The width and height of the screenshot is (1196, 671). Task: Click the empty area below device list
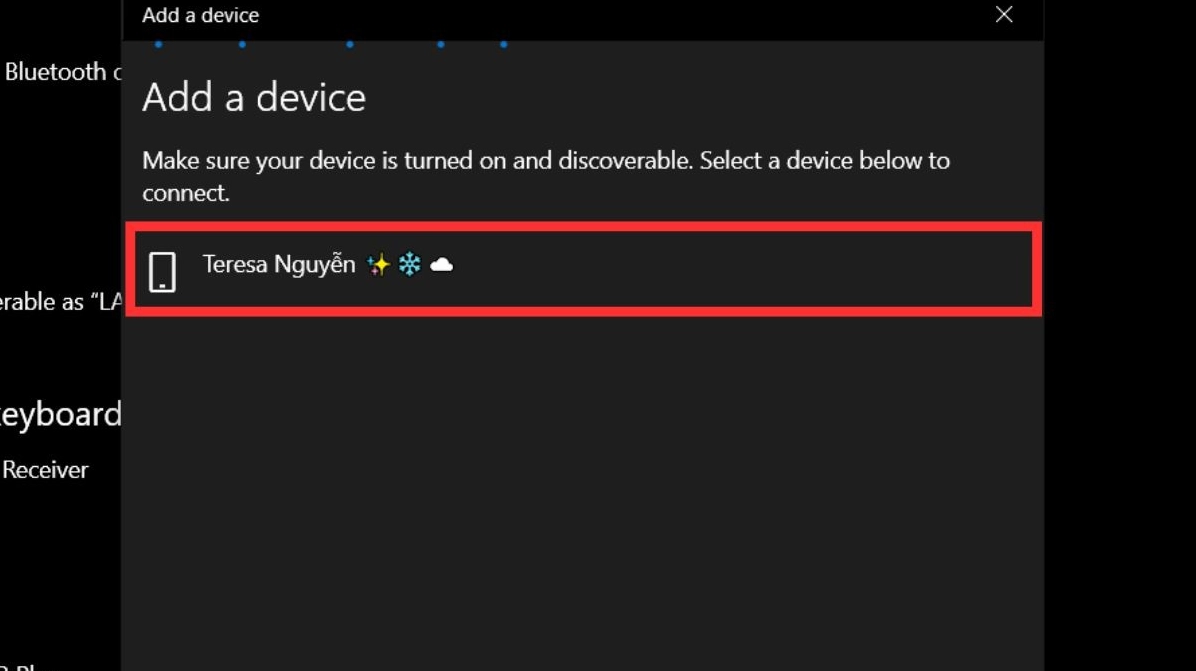click(580, 480)
